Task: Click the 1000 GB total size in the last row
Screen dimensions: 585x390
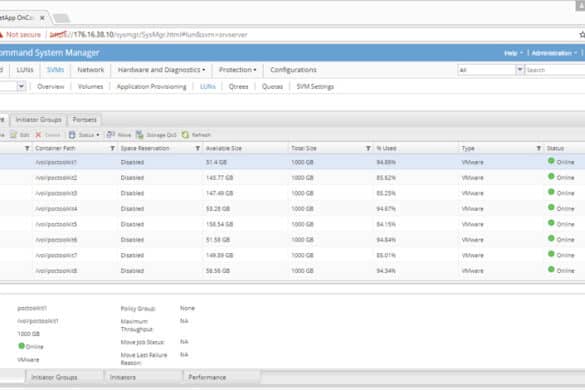Action: 302,271
